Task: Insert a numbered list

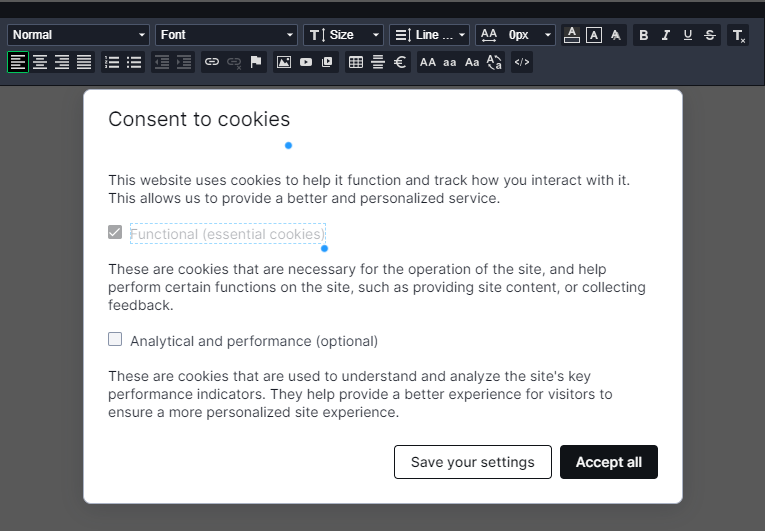Action: point(112,62)
